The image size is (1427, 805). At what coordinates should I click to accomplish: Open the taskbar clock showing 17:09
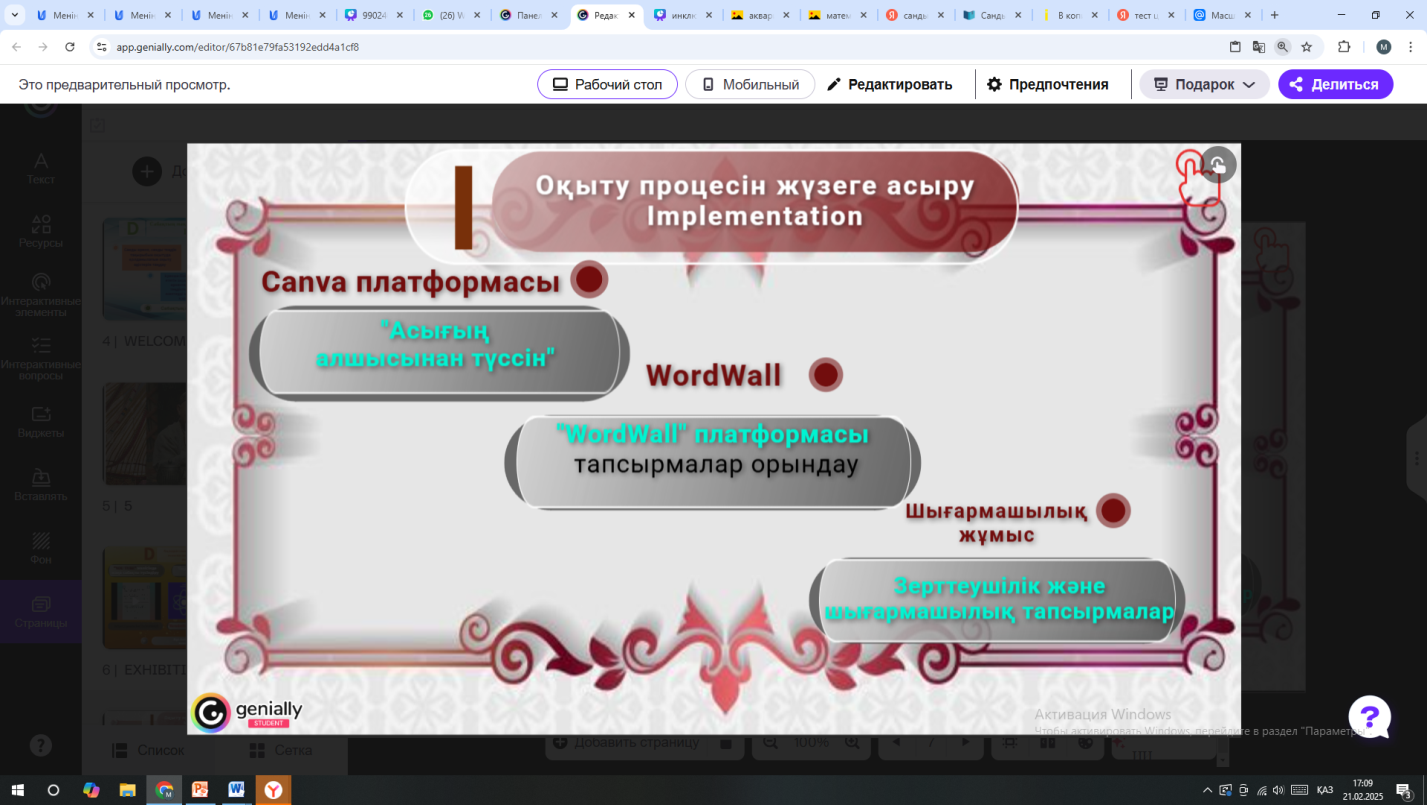(x=1362, y=790)
